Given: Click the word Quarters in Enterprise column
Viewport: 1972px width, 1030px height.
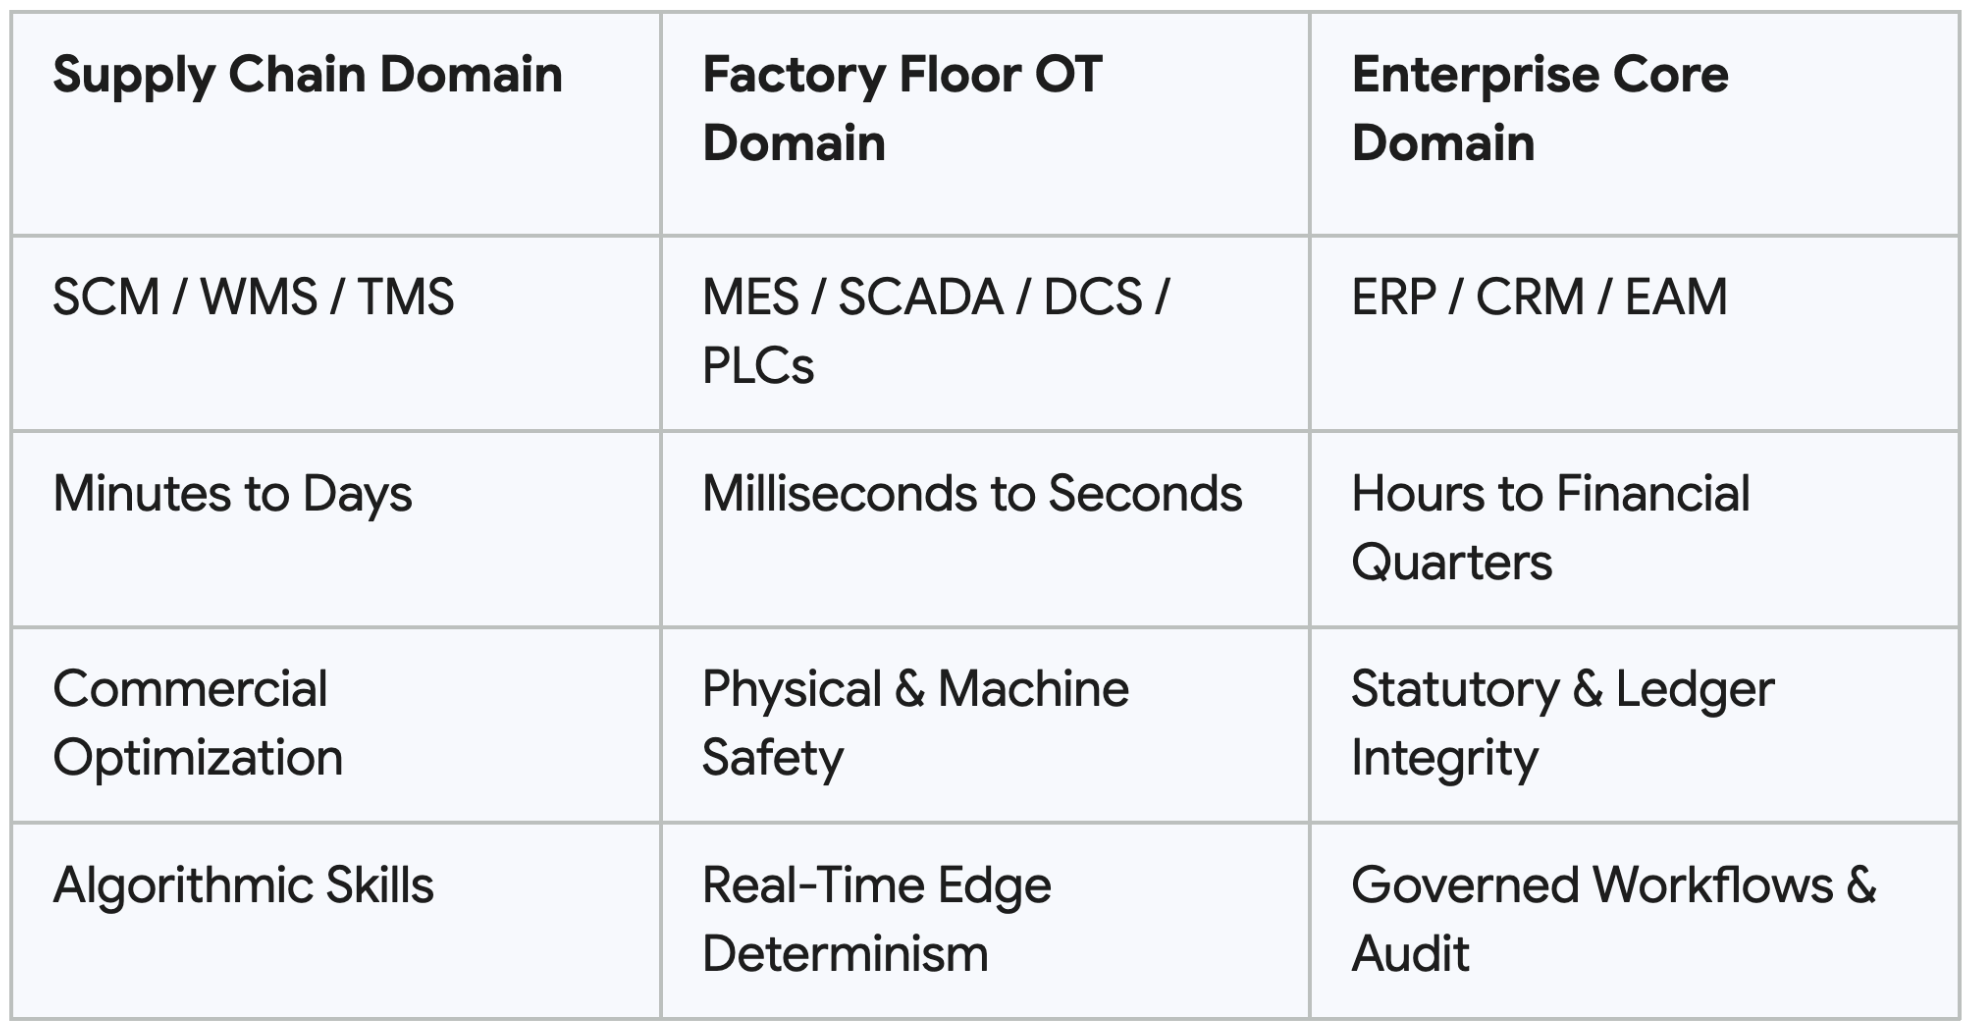Looking at the screenshot, I should [1452, 562].
